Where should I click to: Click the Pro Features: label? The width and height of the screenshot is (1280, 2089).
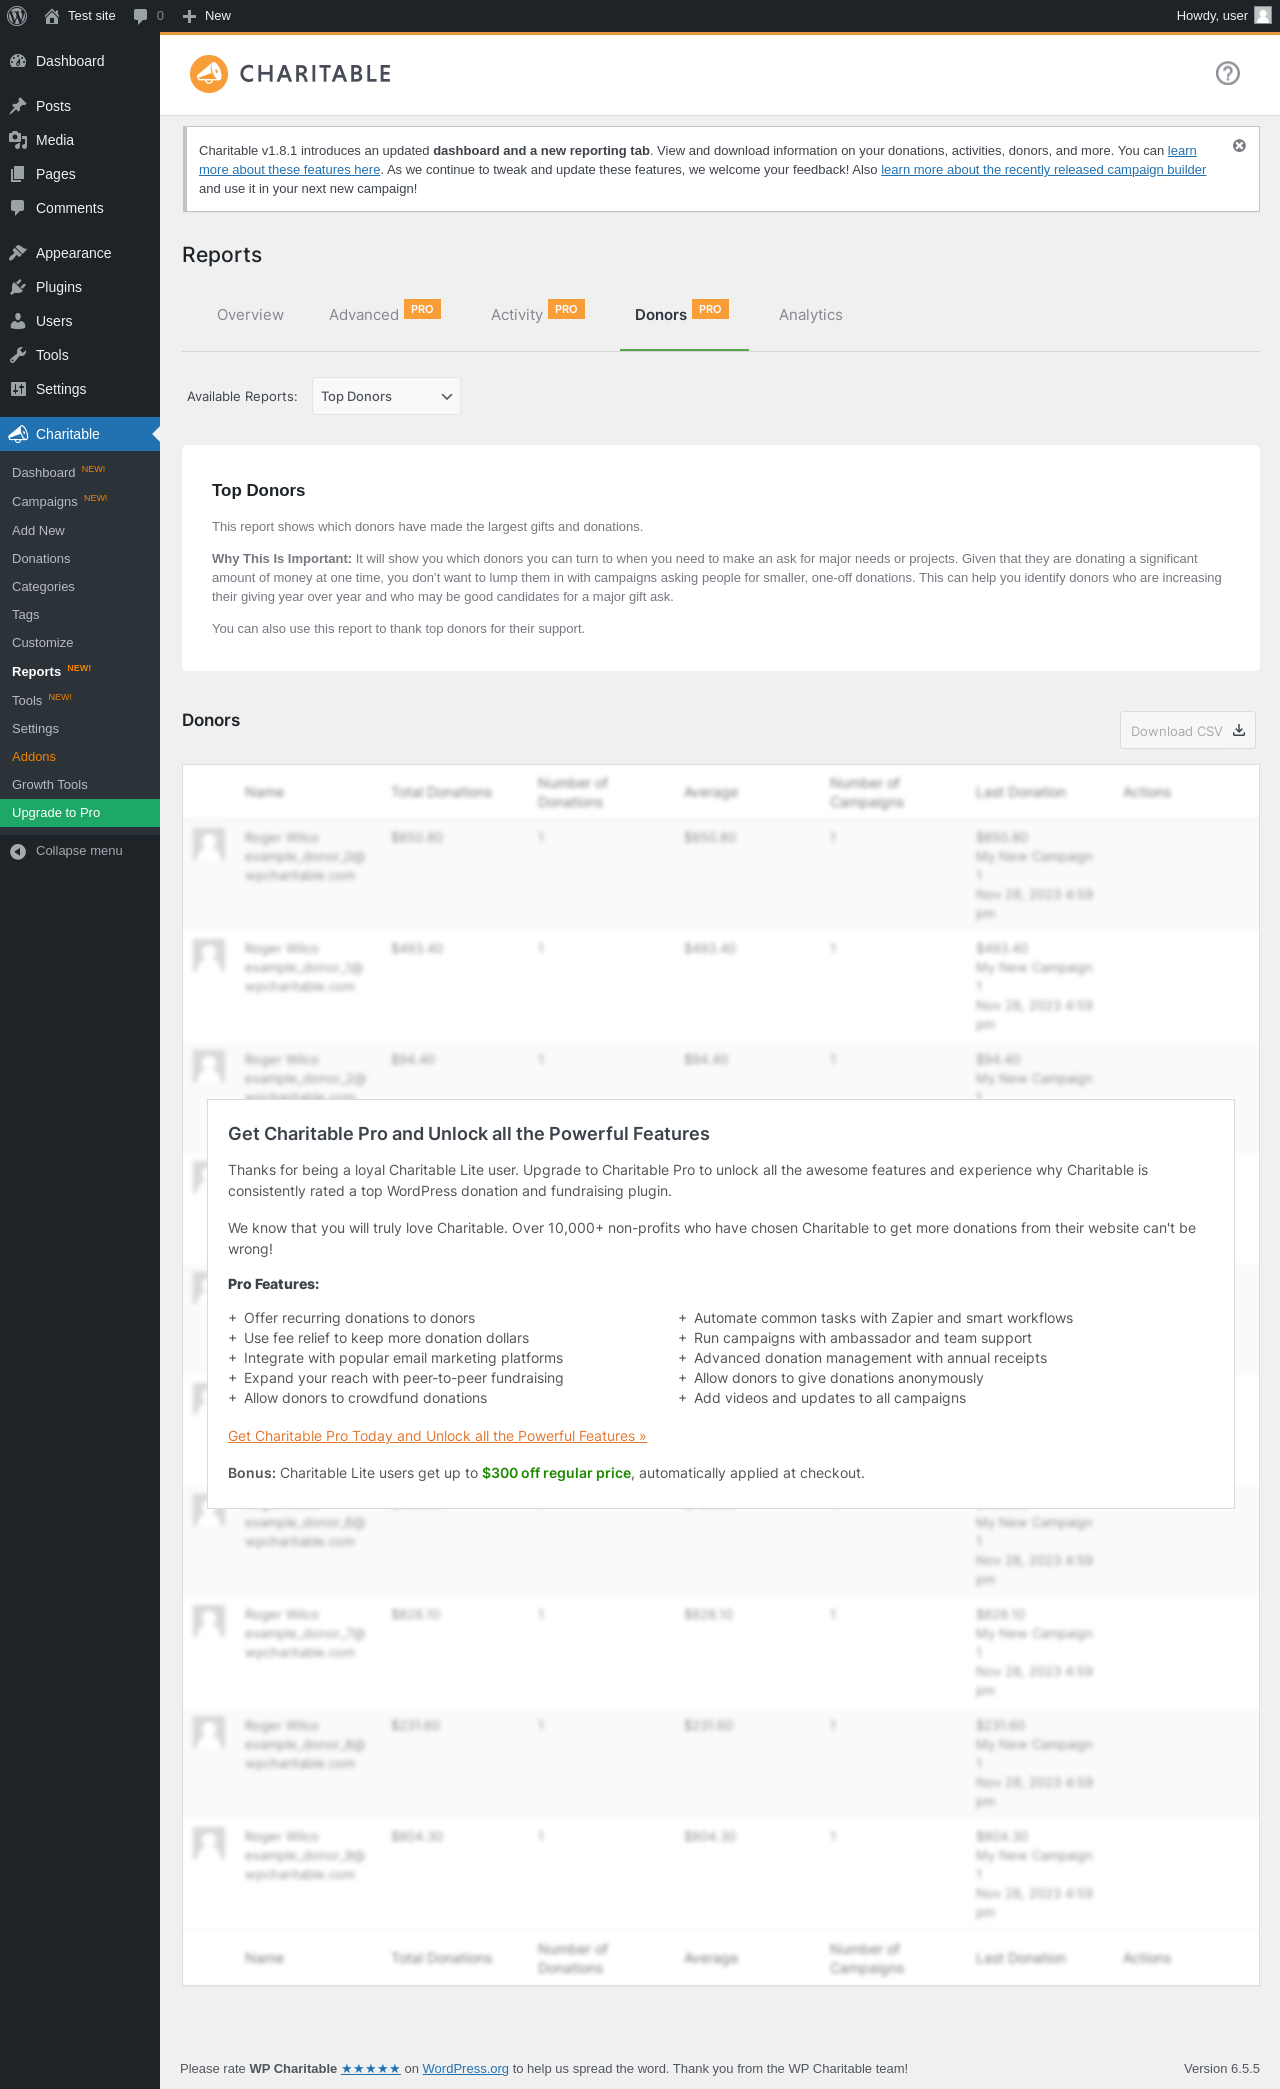pos(273,1284)
